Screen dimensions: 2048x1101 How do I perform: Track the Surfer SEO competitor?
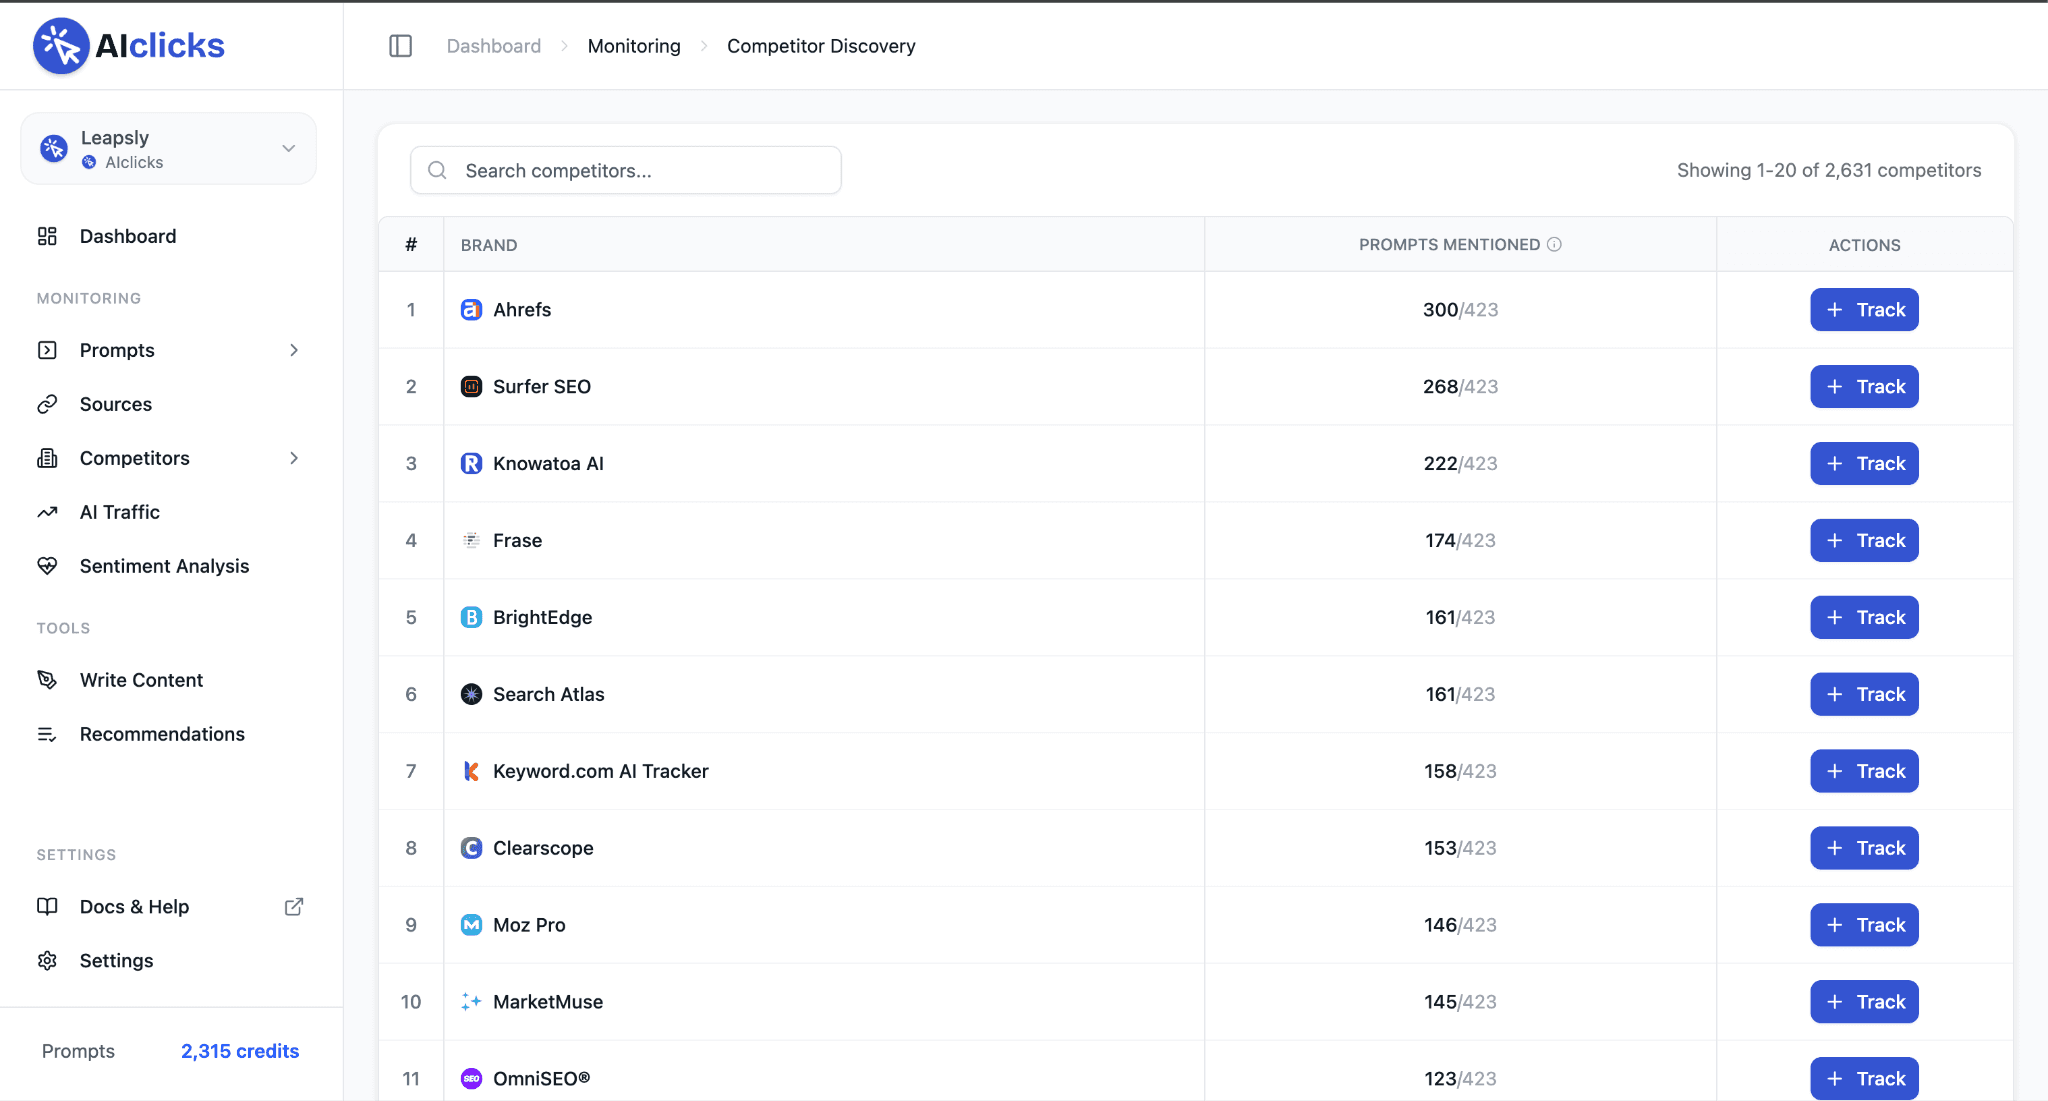coord(1864,387)
